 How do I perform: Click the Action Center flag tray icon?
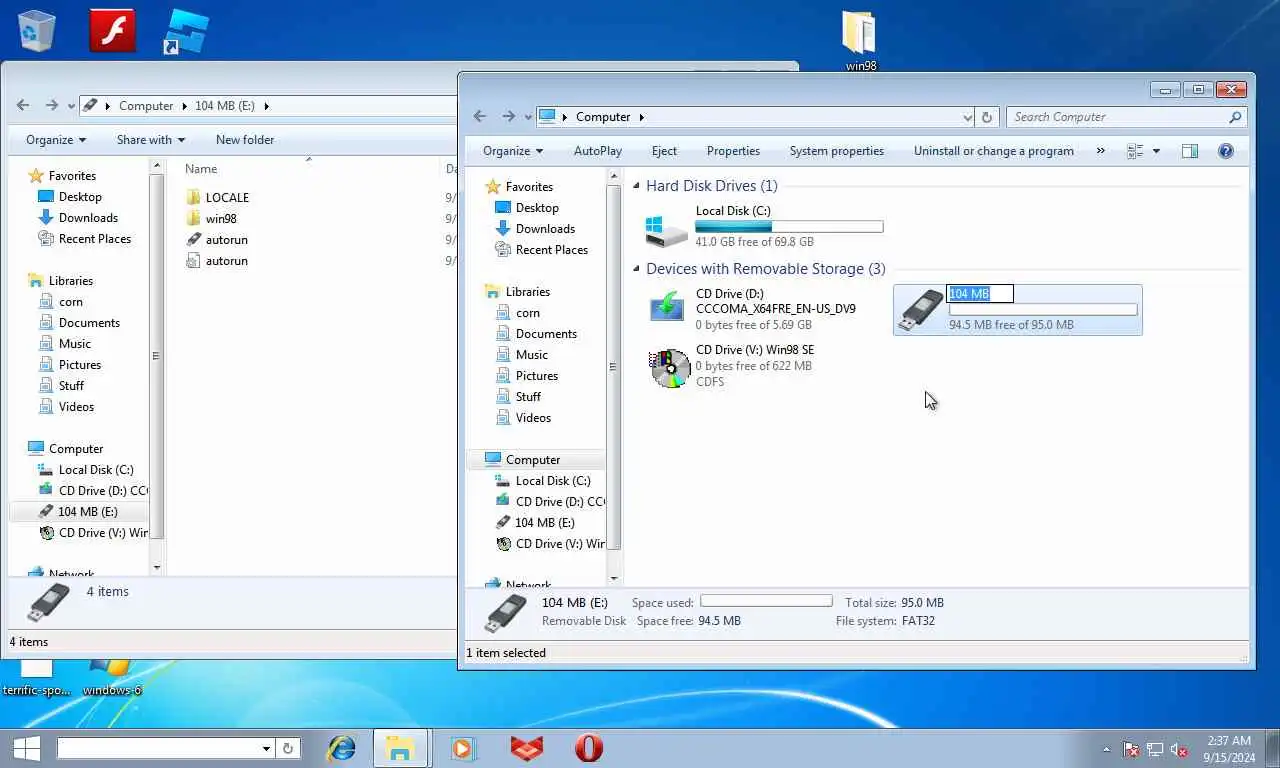1131,749
